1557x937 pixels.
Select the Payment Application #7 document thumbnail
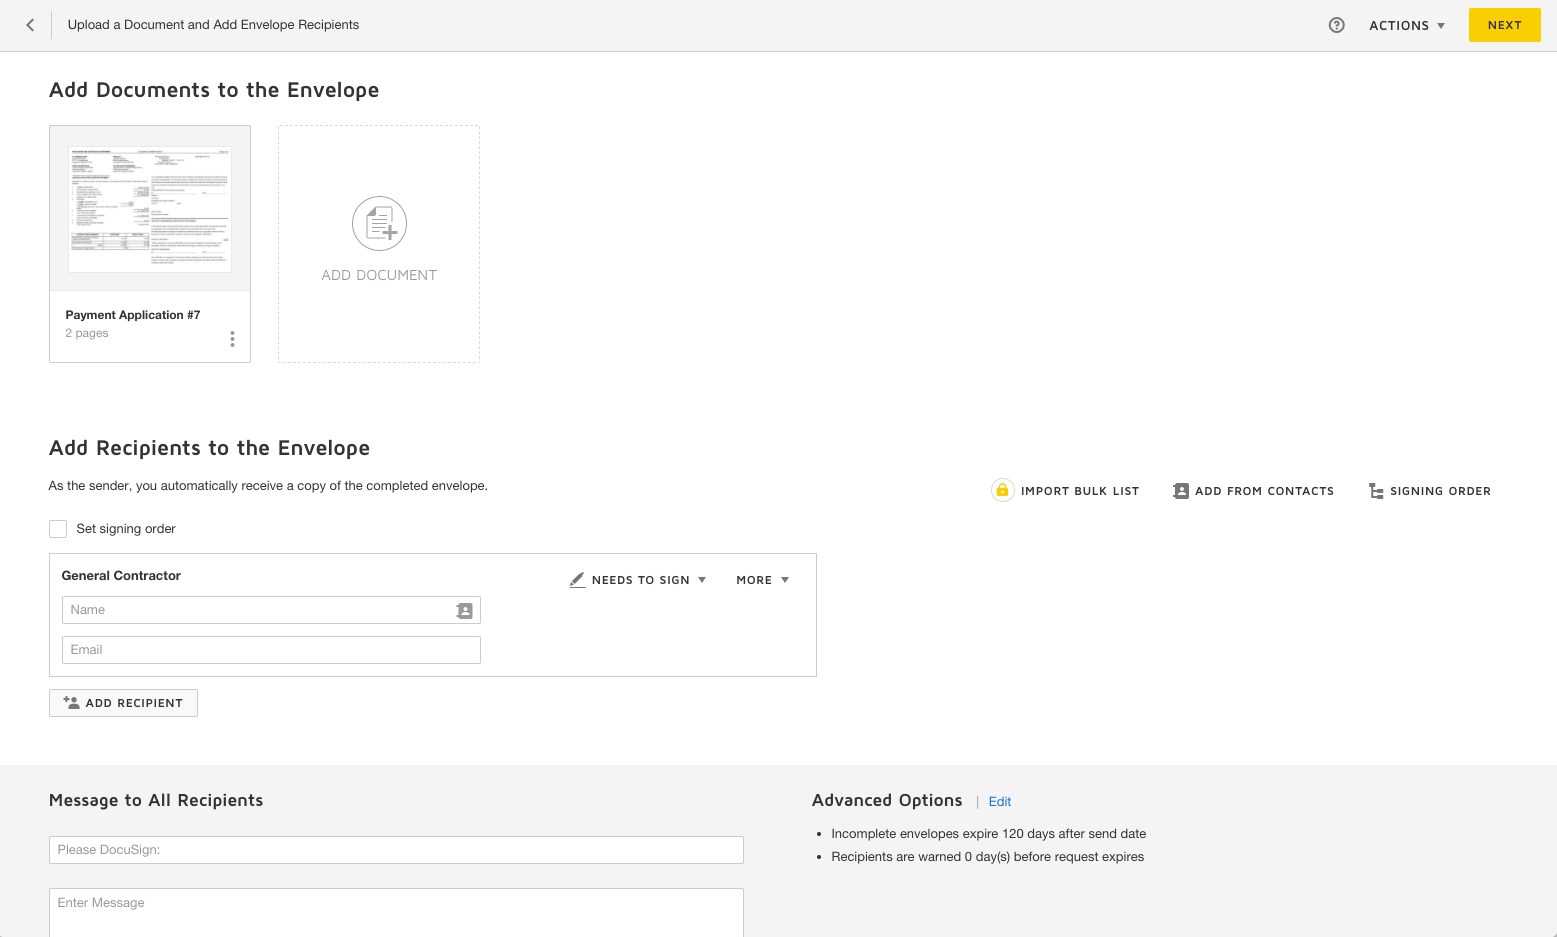pyautogui.click(x=150, y=209)
